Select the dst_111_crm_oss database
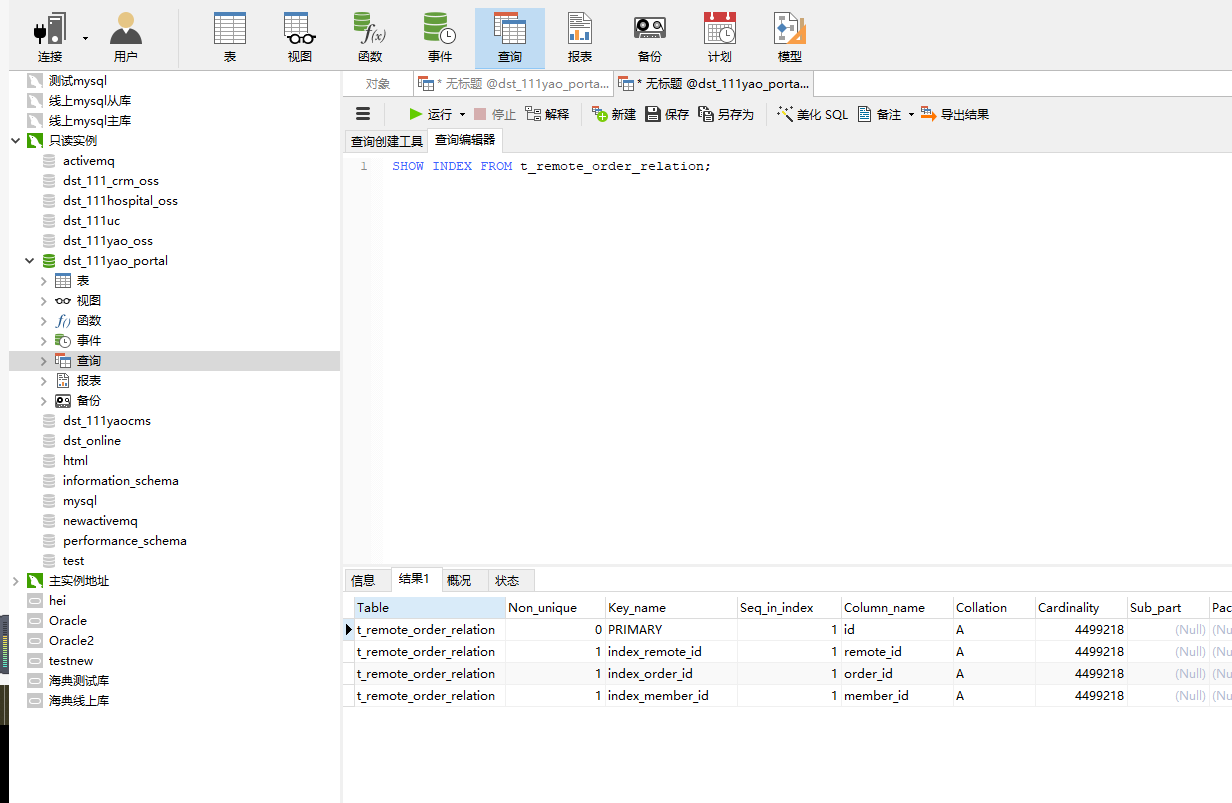The width and height of the screenshot is (1232, 803). click(x=111, y=181)
